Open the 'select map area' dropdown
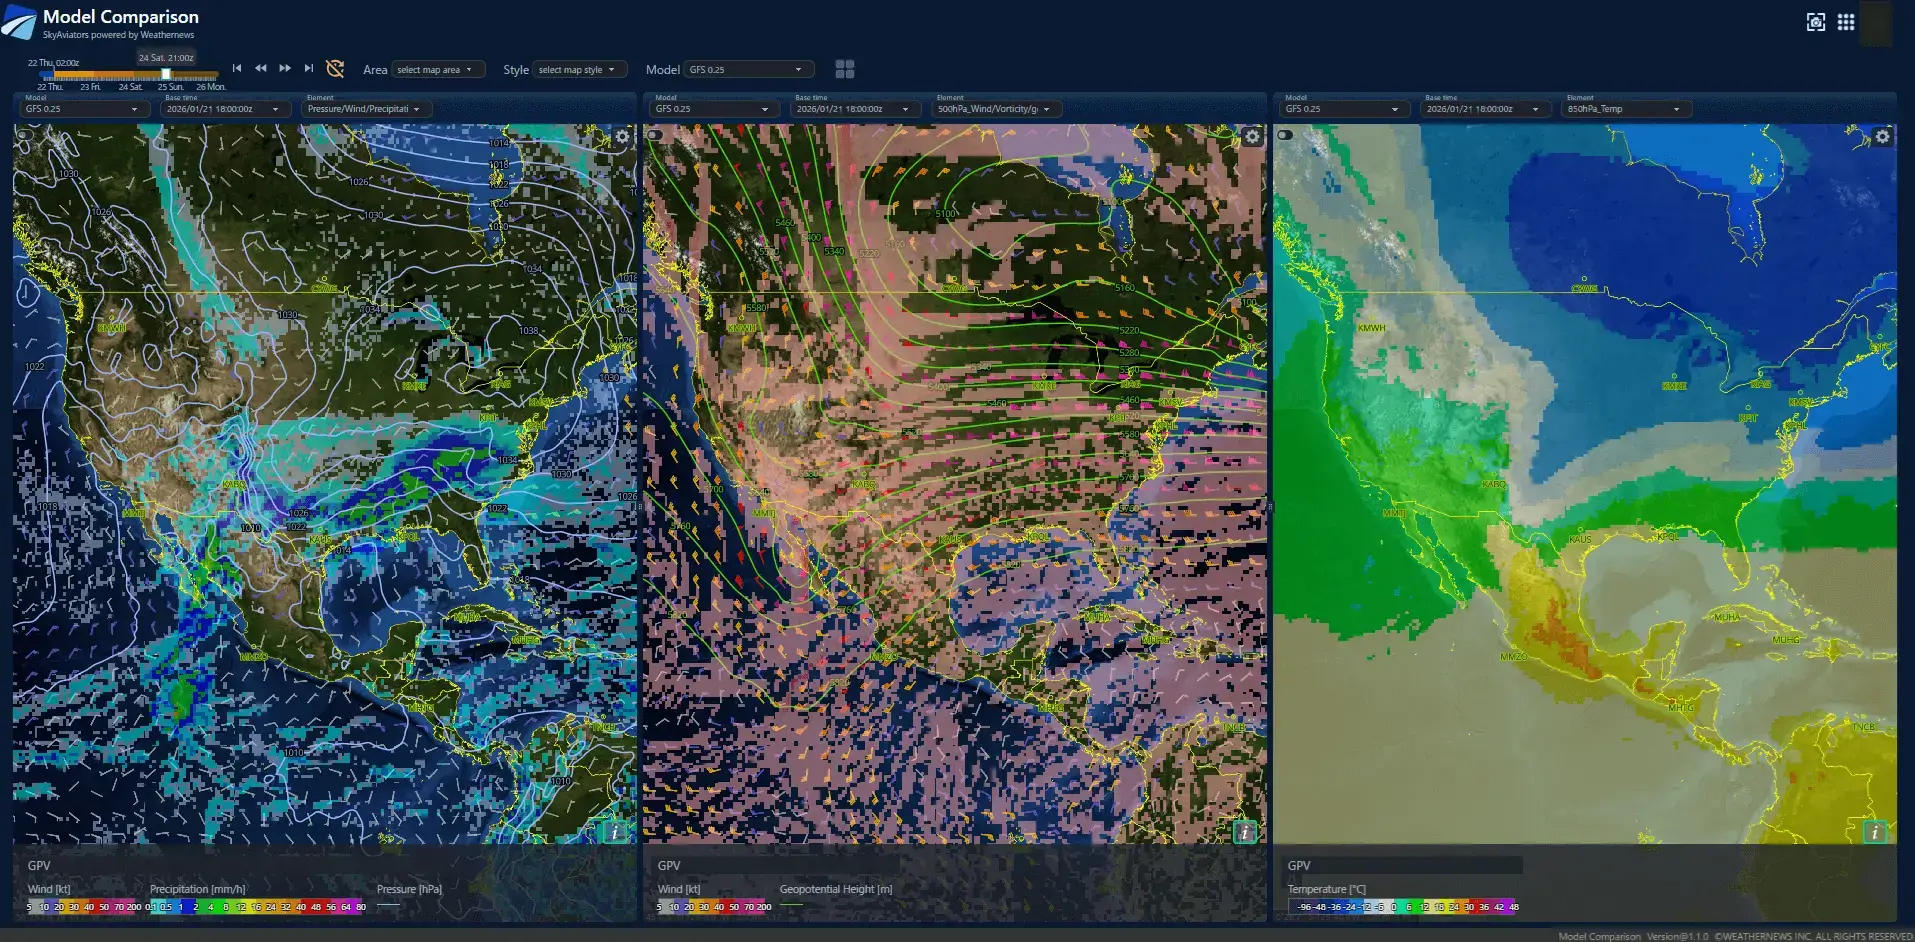 (437, 70)
